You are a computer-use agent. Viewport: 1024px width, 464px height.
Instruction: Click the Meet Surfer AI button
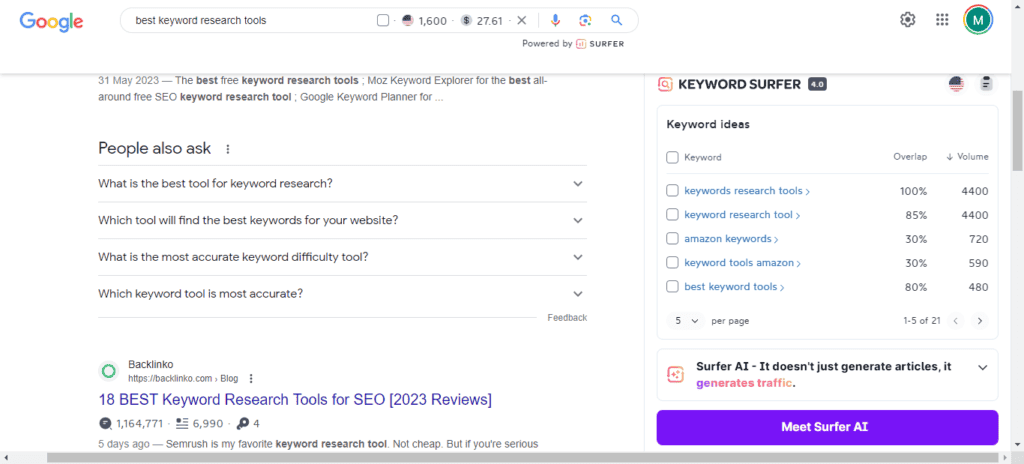tap(827, 427)
